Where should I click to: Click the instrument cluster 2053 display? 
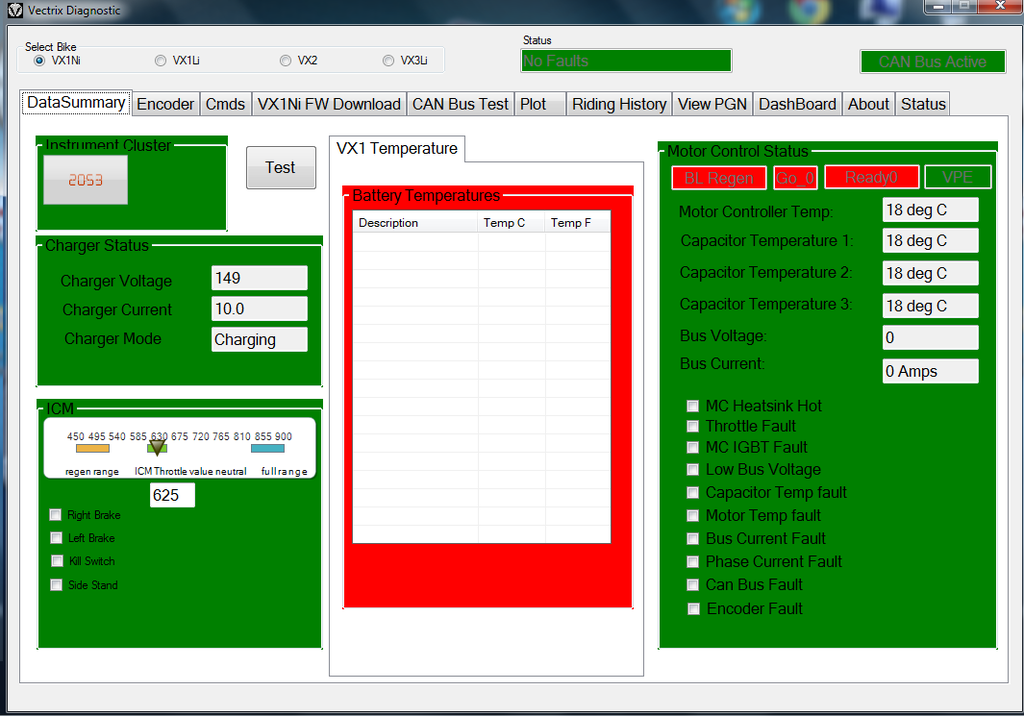(x=86, y=180)
